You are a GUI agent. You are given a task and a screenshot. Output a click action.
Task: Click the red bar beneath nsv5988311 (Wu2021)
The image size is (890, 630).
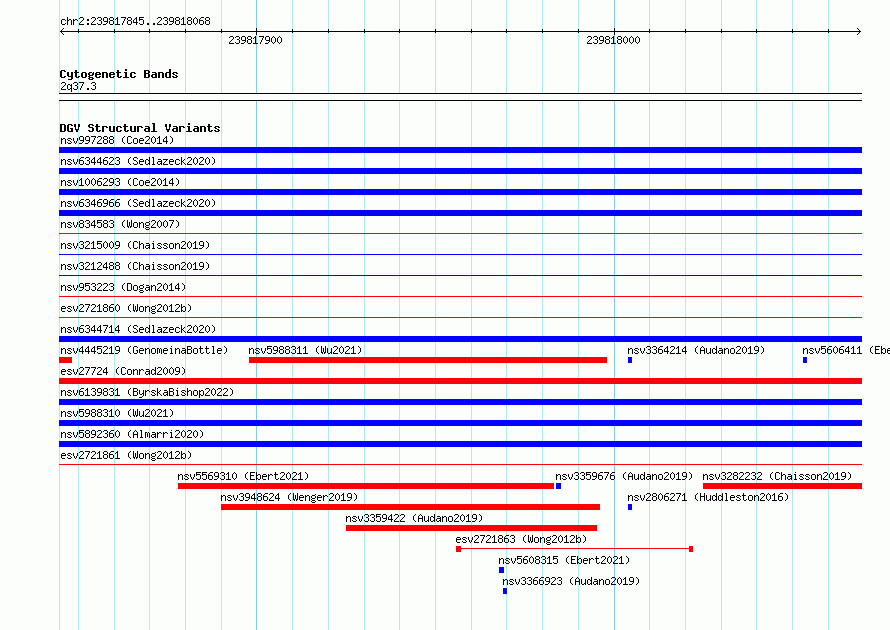(428, 360)
